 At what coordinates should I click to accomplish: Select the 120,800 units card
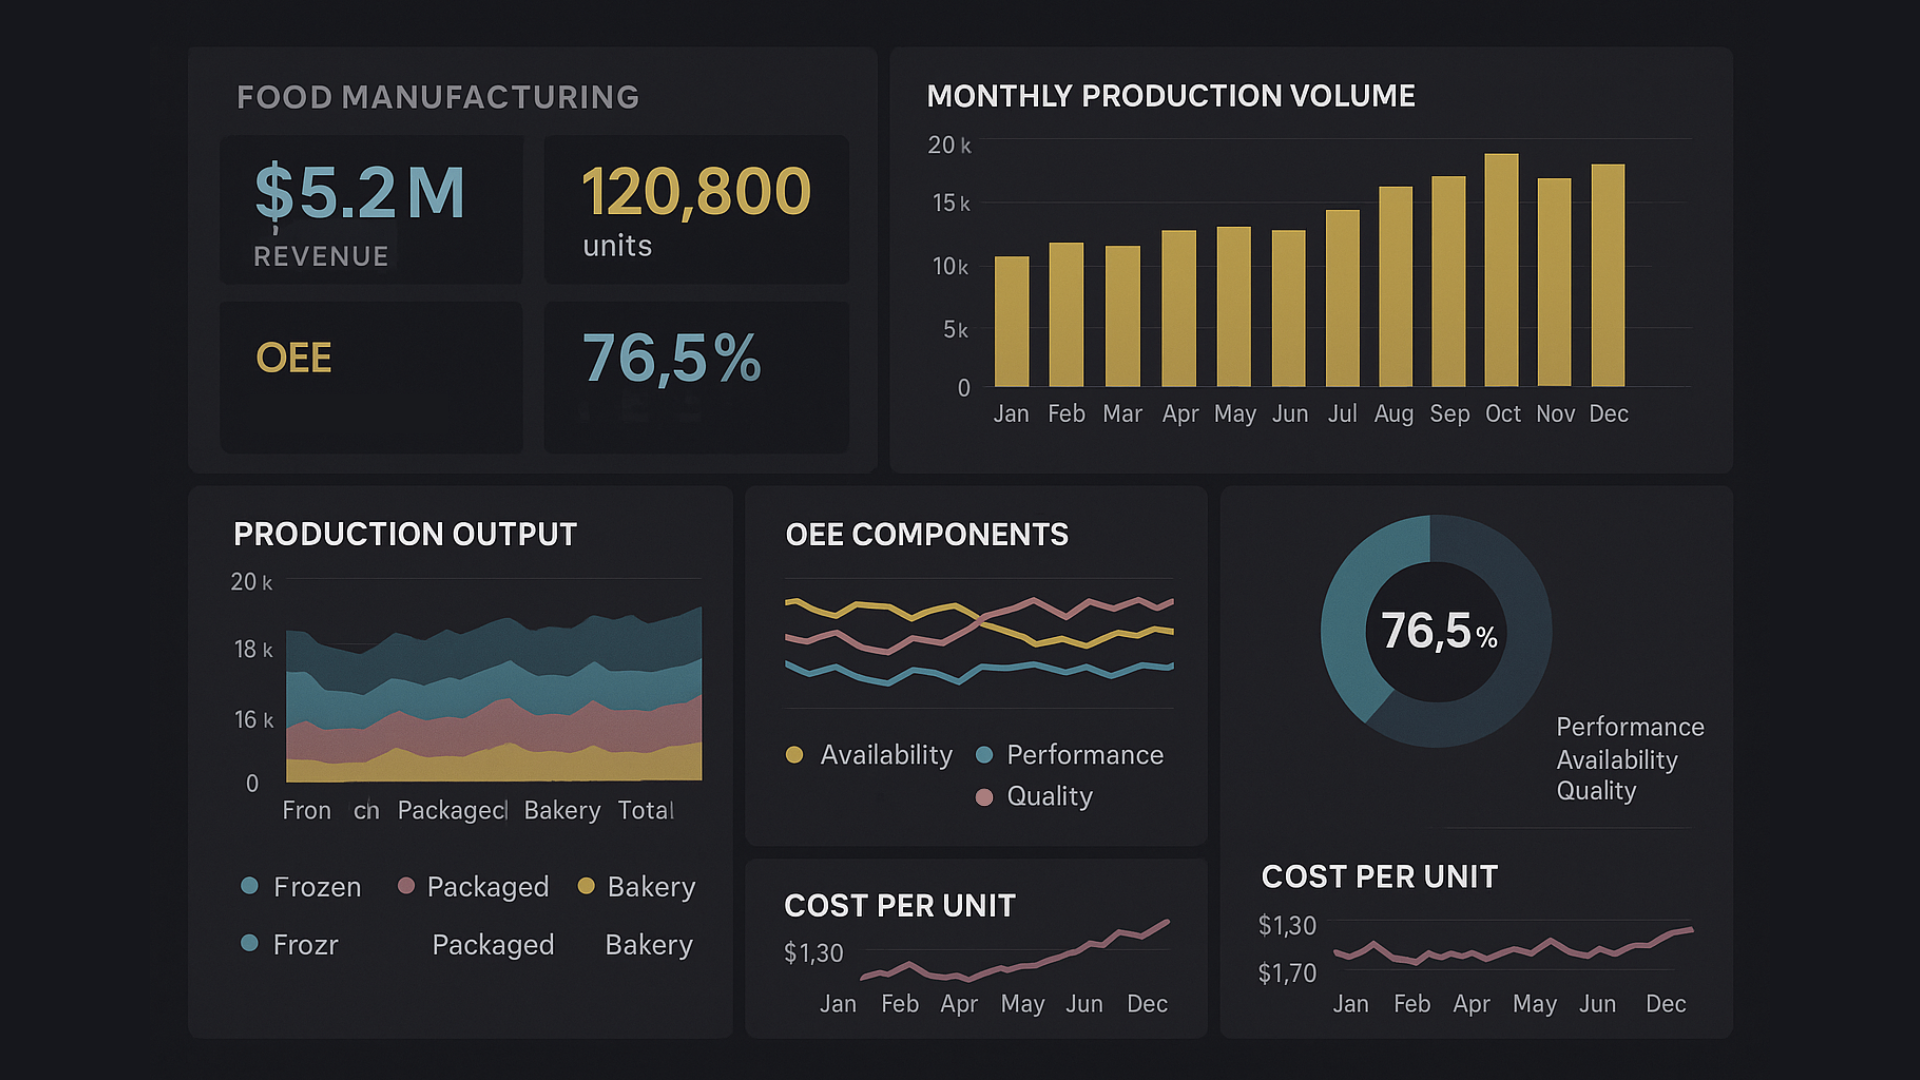pos(696,210)
